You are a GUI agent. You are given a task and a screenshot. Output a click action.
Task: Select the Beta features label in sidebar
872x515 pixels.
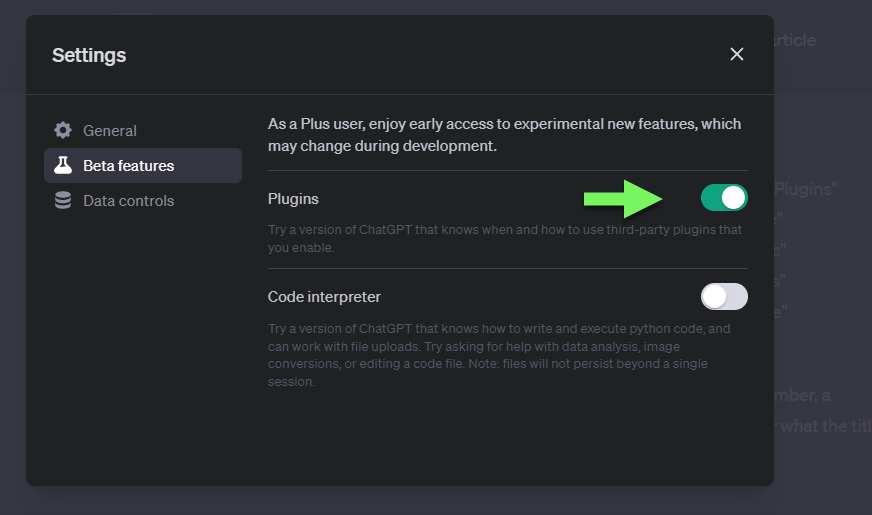click(128, 166)
